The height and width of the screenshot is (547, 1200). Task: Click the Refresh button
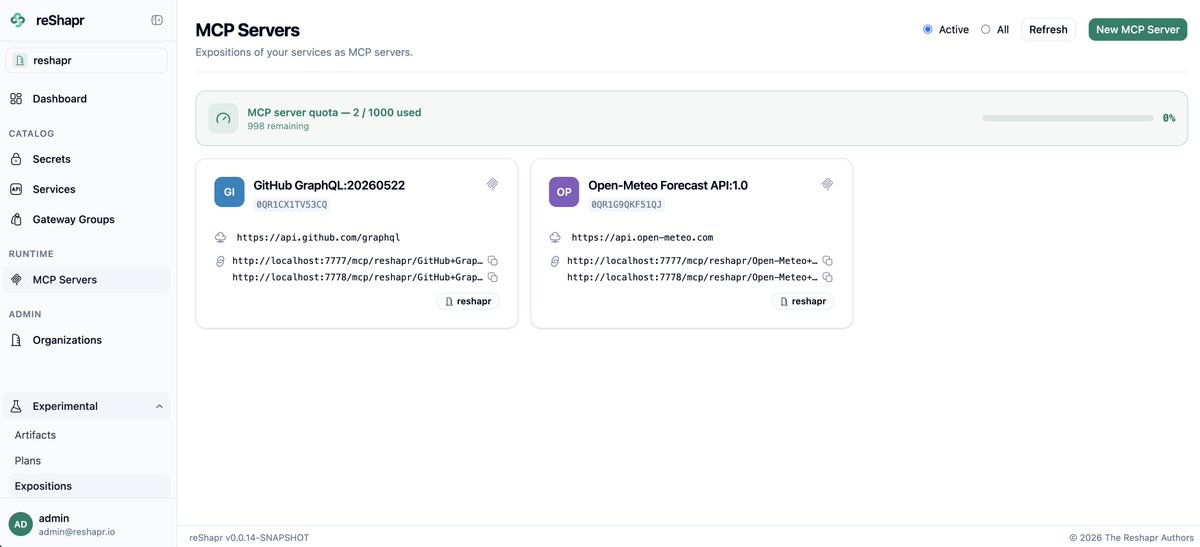point(1048,29)
